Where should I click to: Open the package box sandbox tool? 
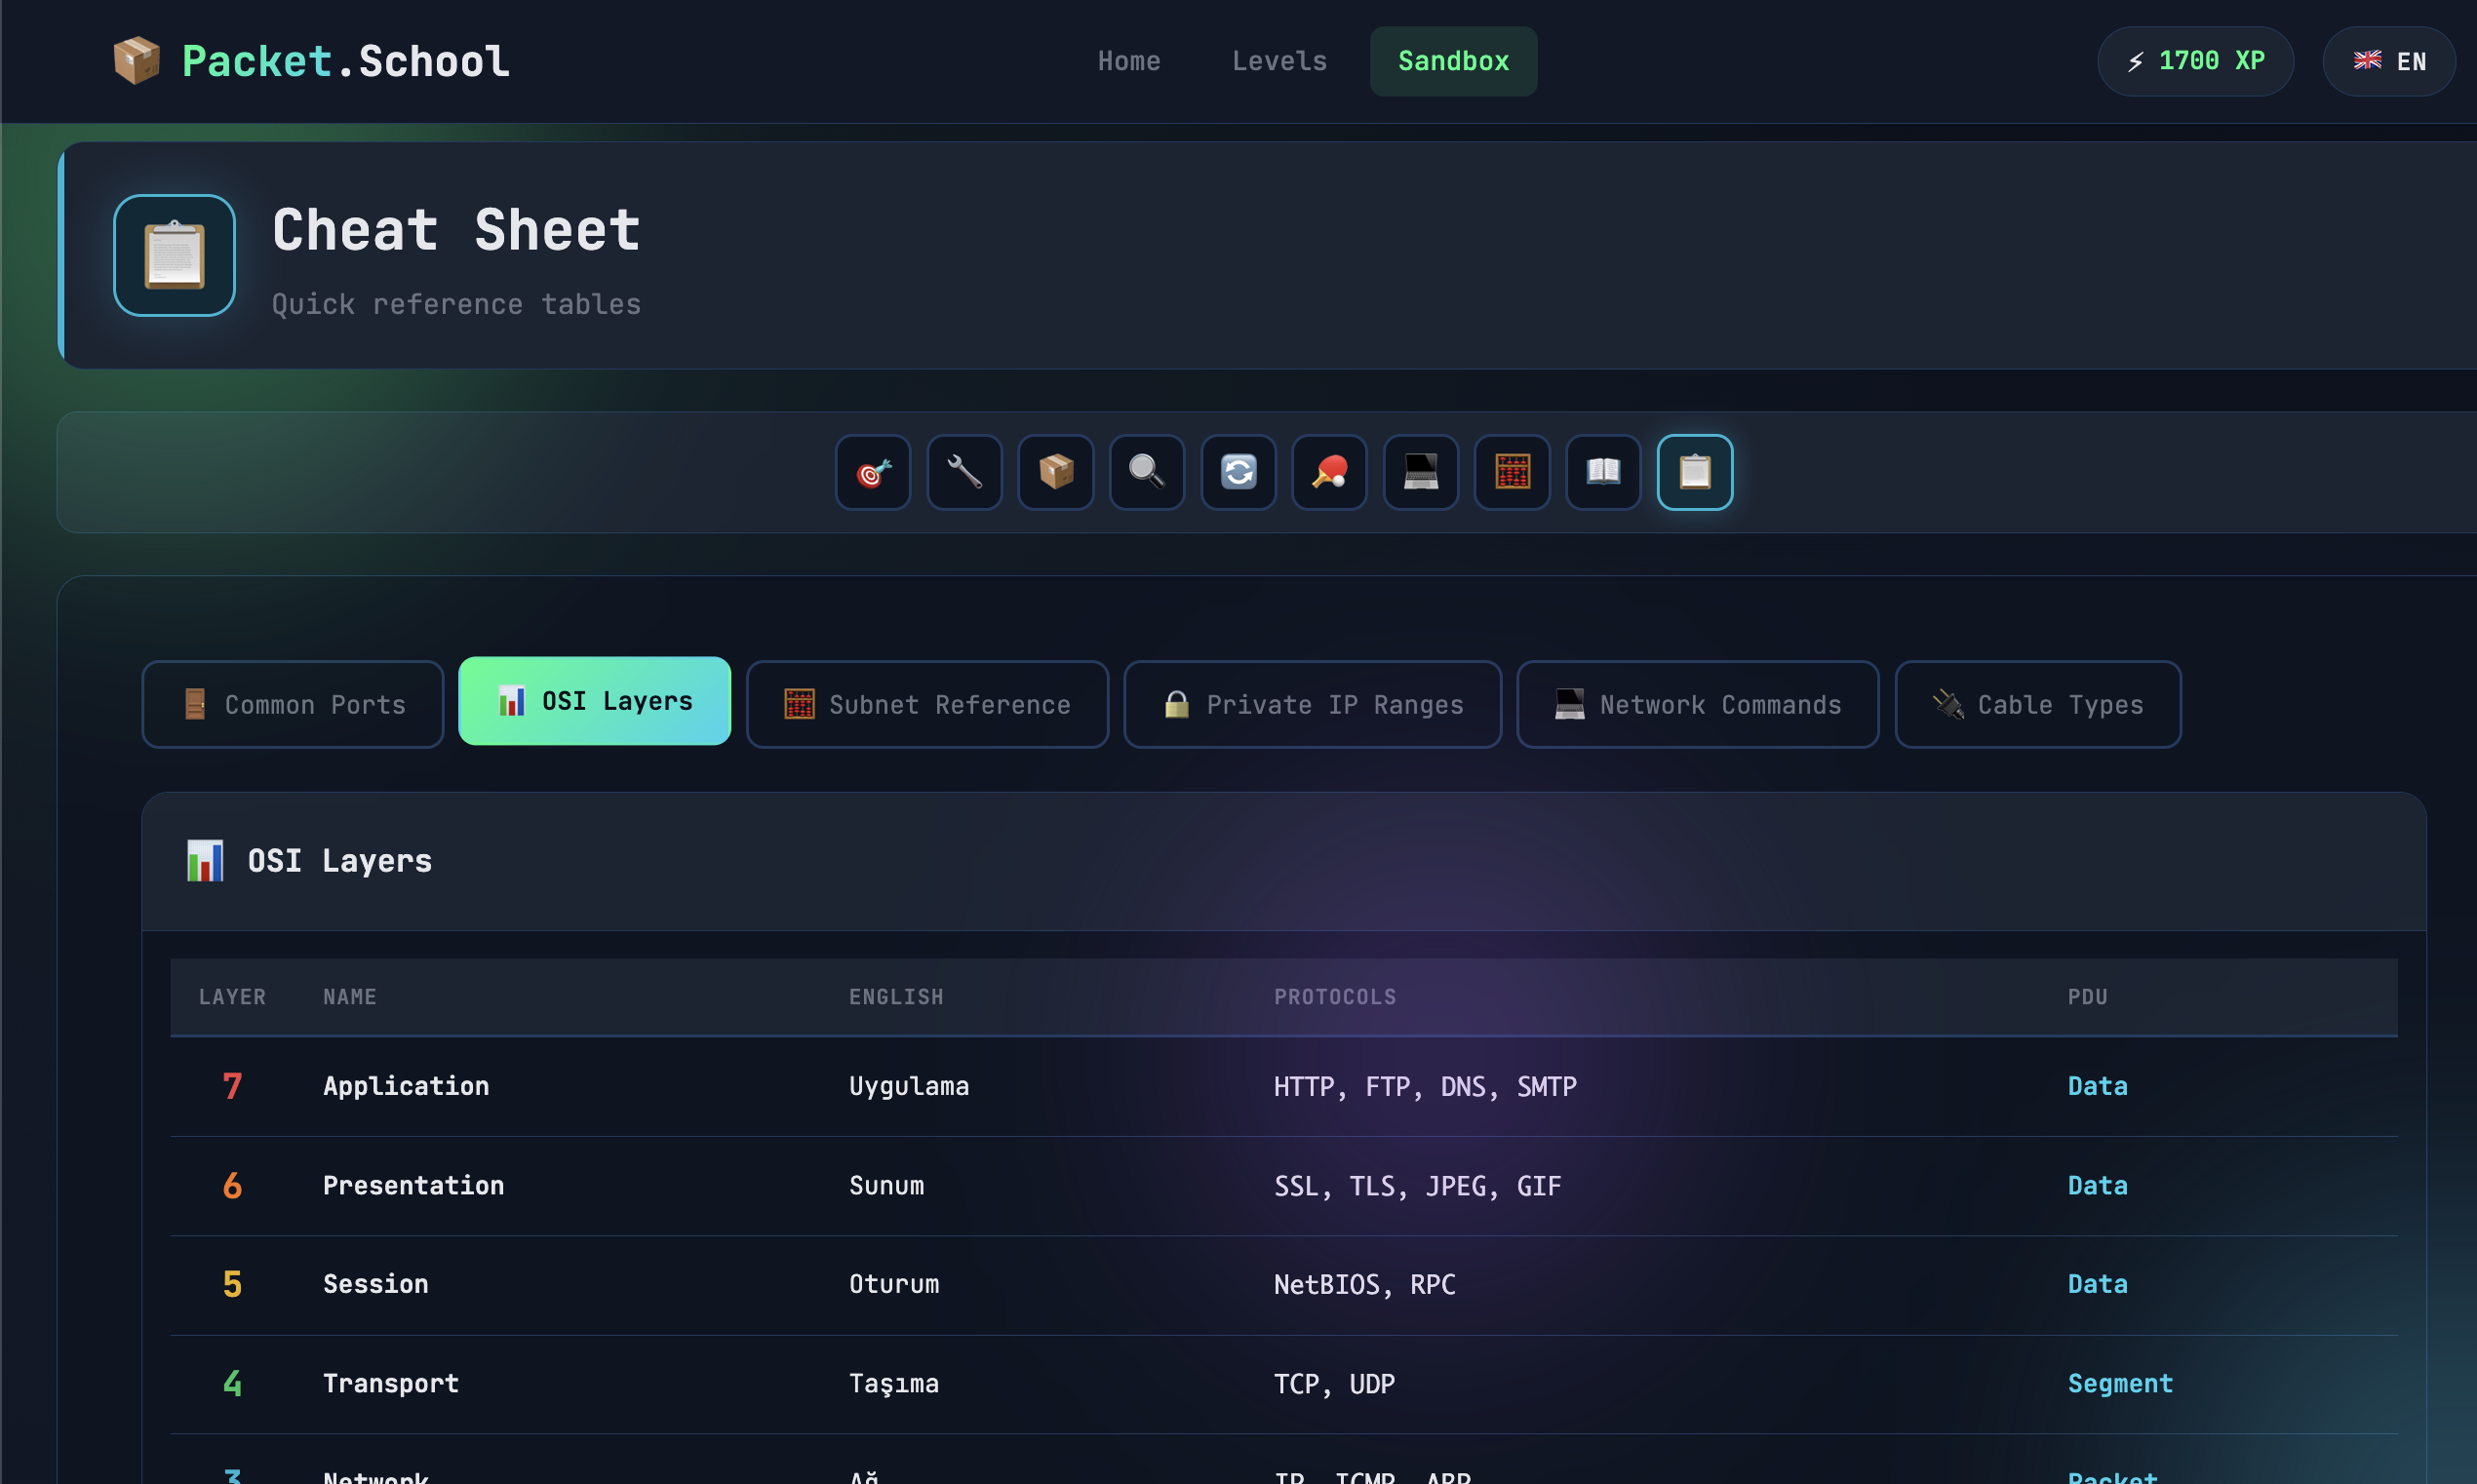pos(1056,472)
